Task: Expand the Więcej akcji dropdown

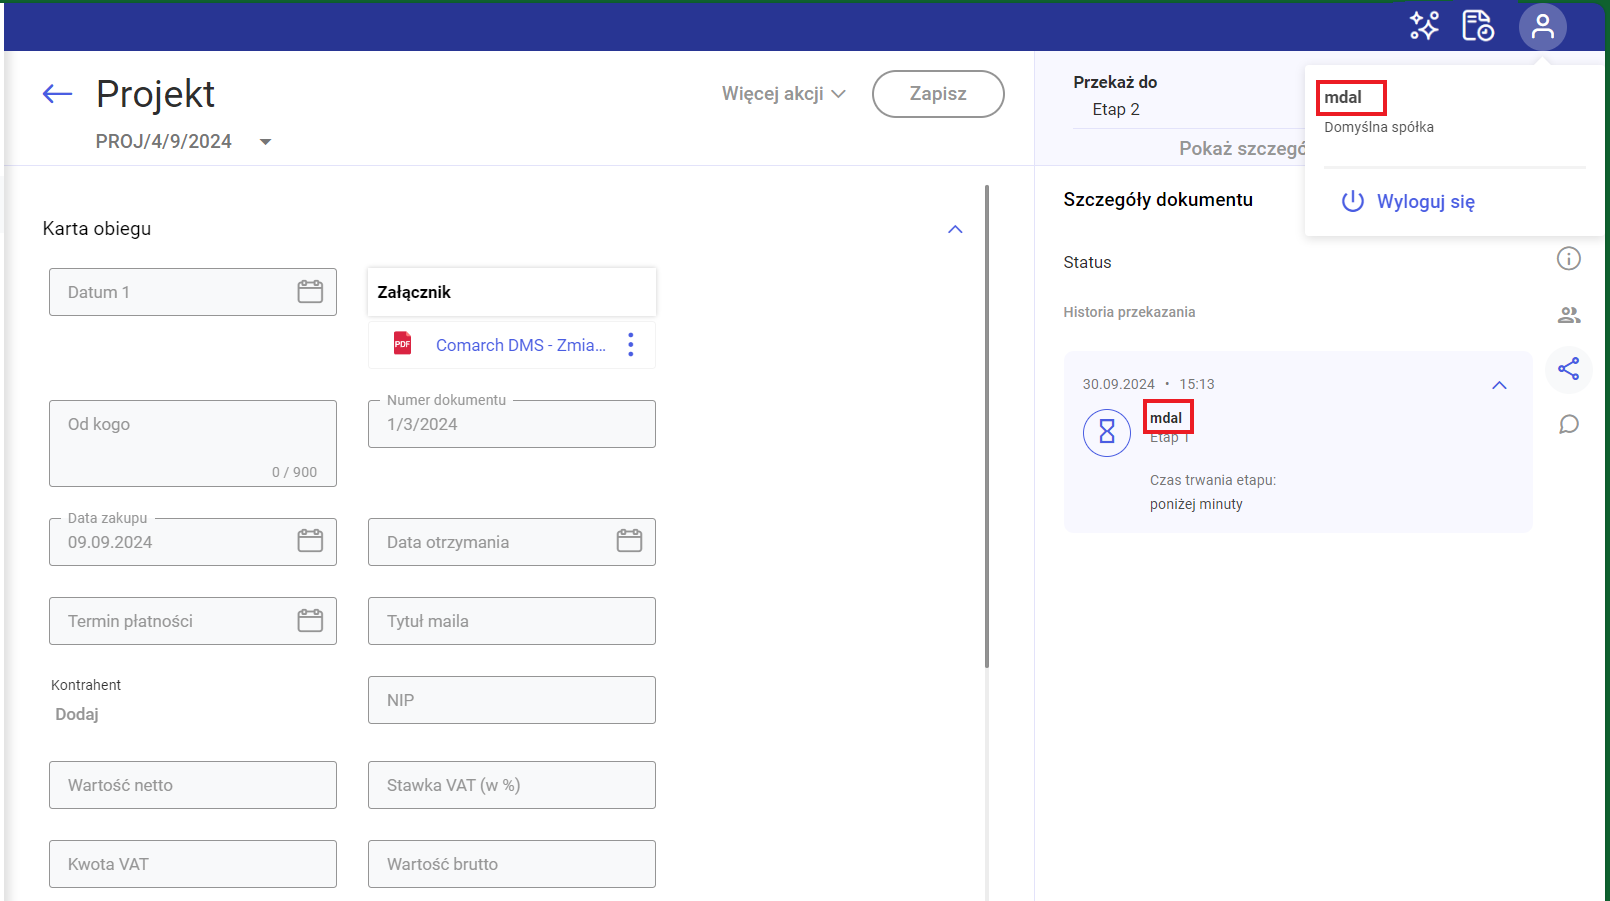Action: pos(783,94)
